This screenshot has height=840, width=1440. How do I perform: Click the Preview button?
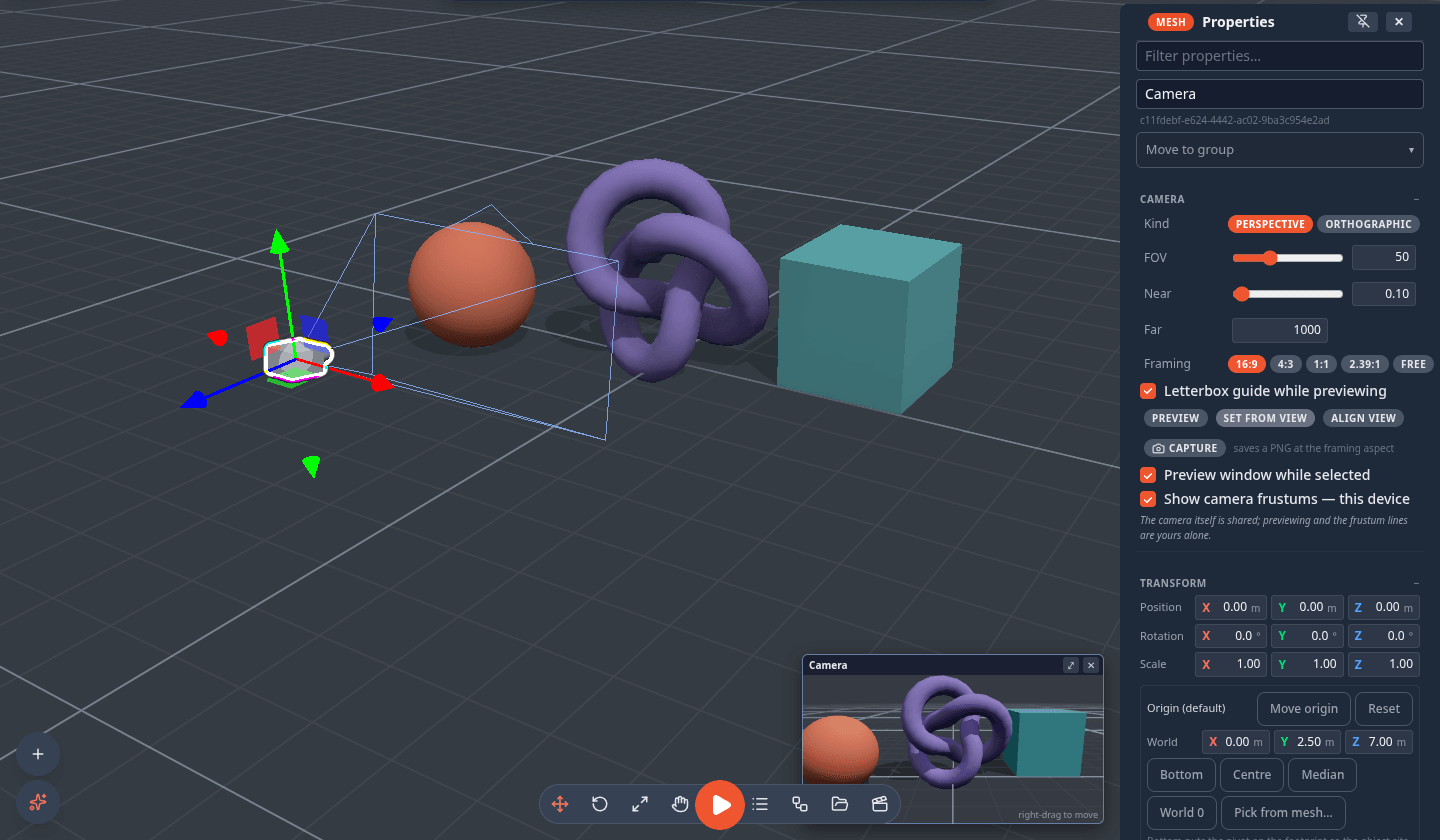point(1175,418)
